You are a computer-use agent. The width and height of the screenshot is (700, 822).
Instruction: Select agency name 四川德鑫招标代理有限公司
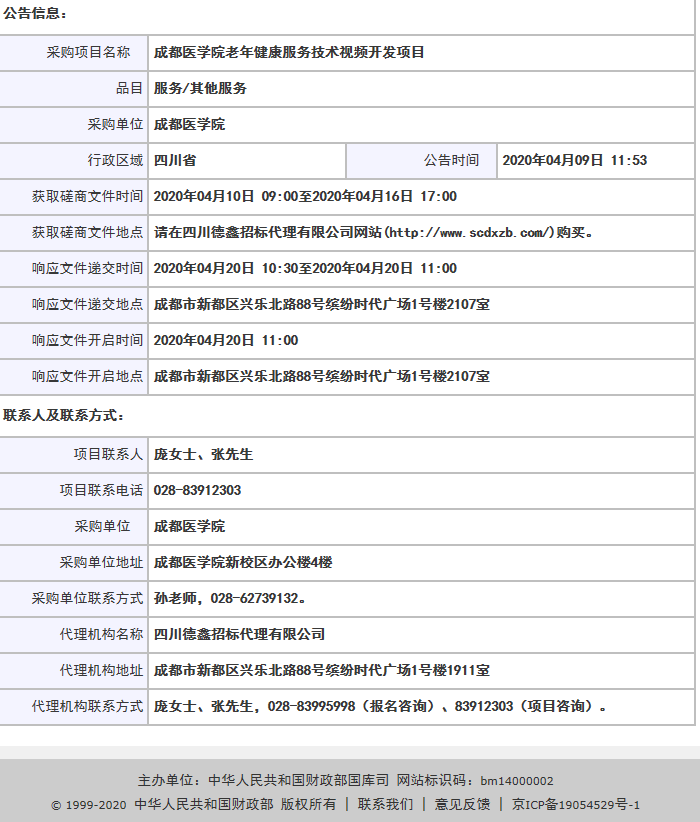pos(239,634)
